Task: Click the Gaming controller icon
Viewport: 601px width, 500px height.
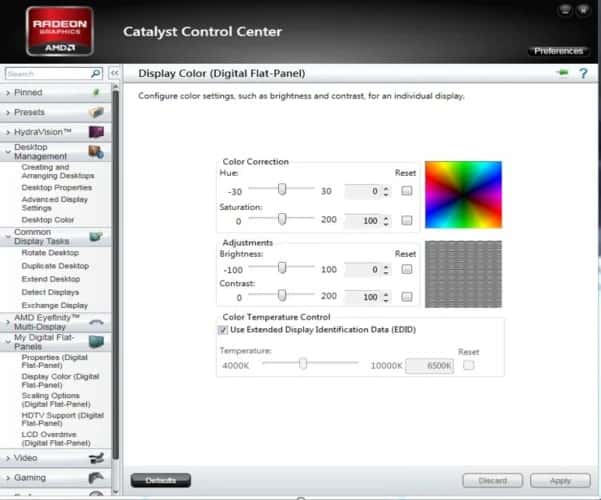Action: tap(96, 478)
